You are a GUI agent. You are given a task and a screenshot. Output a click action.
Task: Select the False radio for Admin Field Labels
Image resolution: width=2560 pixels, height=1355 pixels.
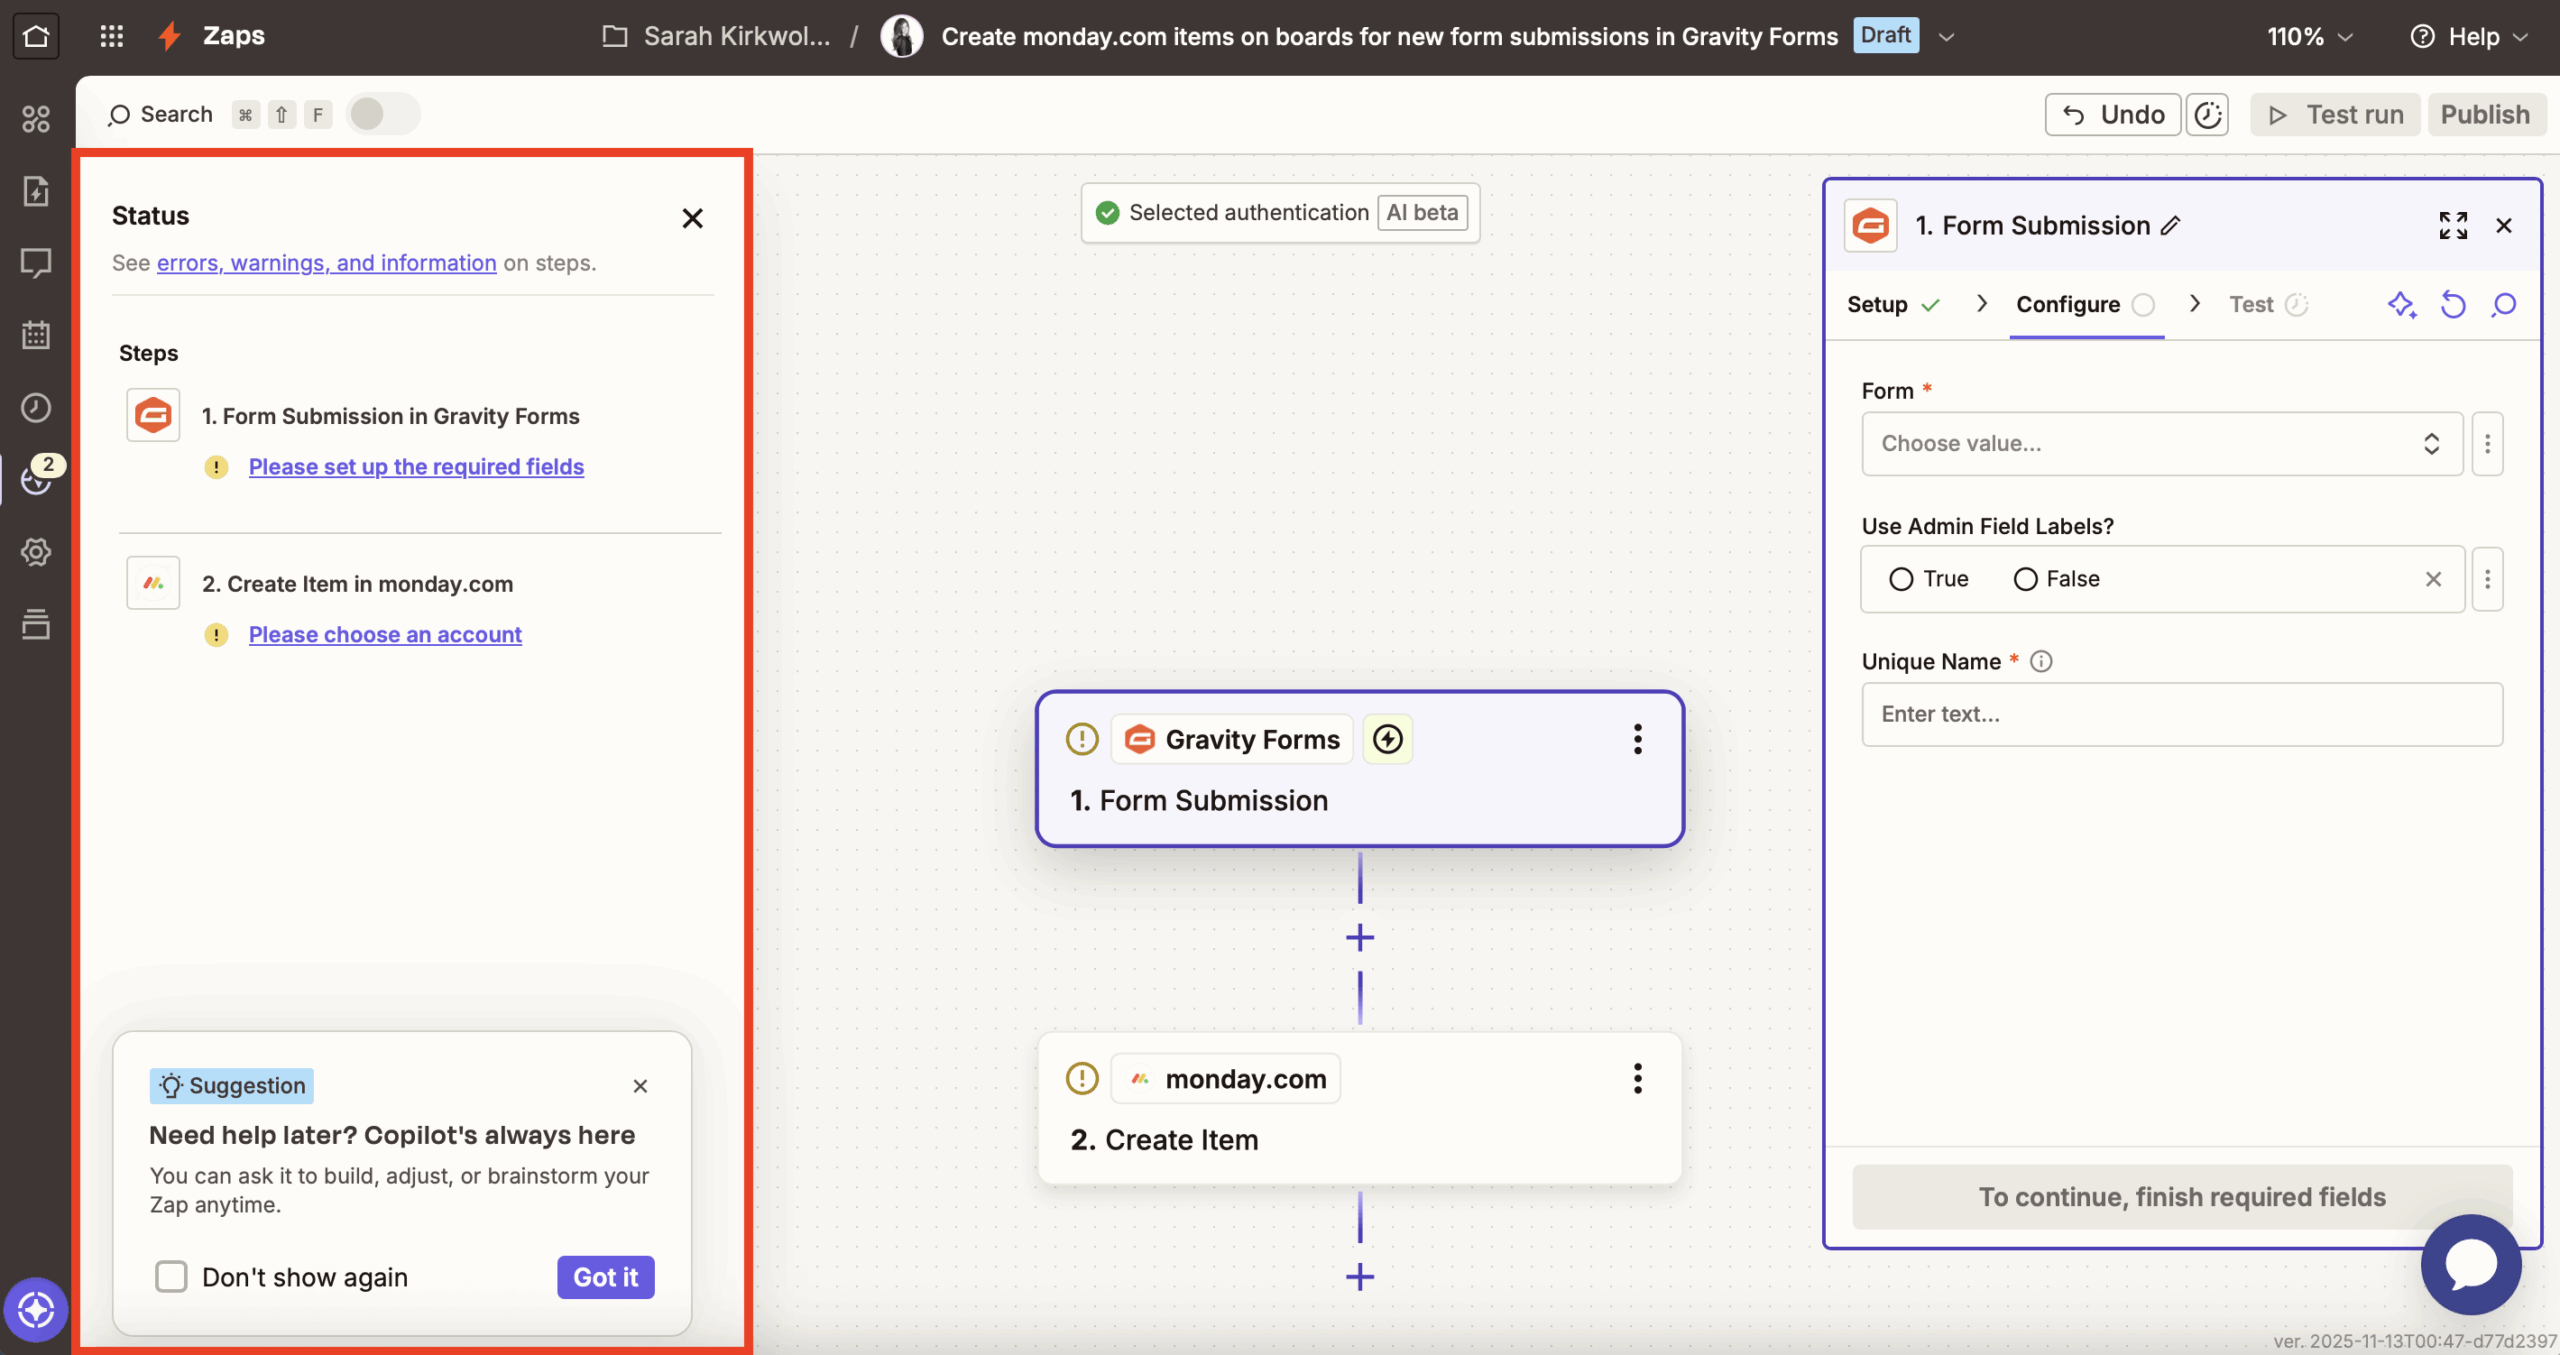pos(2025,578)
